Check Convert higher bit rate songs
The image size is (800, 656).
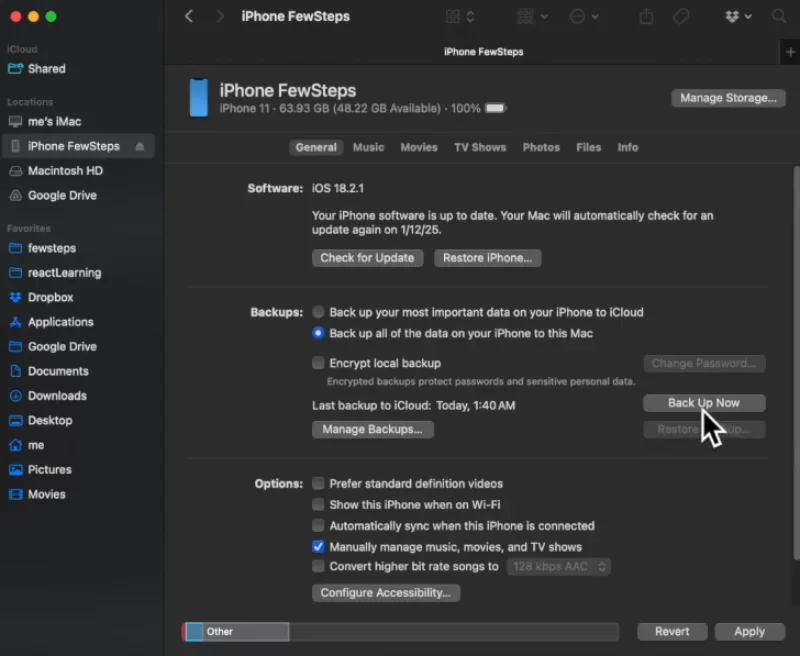[318, 566]
